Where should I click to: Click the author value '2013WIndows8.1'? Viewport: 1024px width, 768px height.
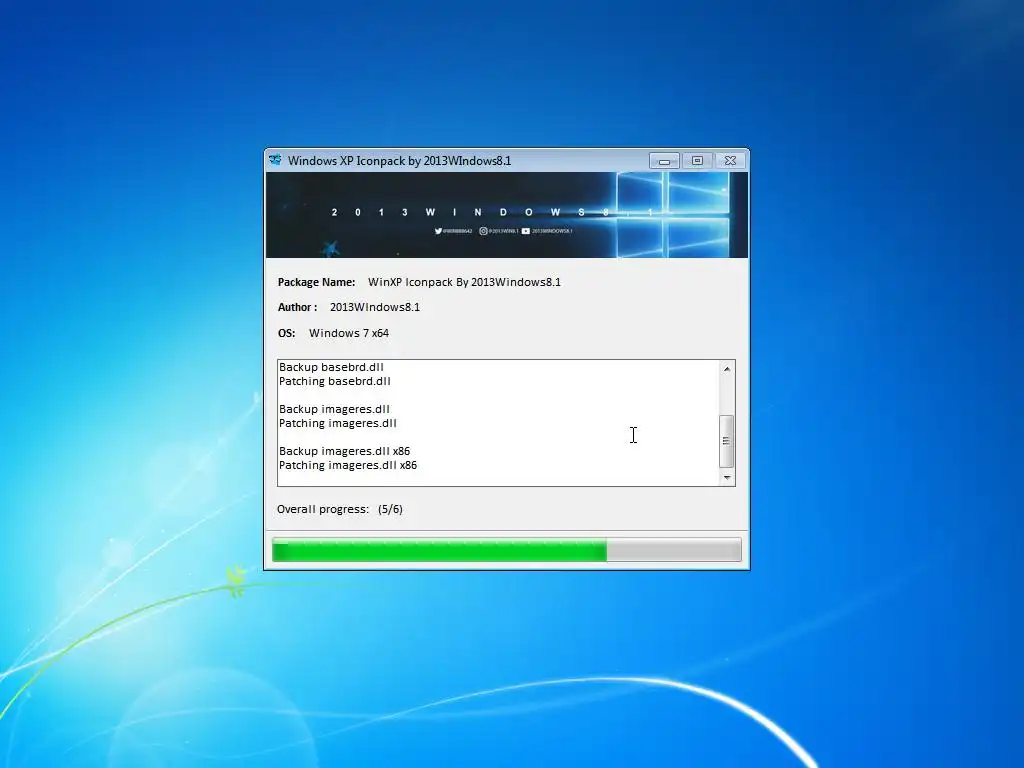coord(375,307)
